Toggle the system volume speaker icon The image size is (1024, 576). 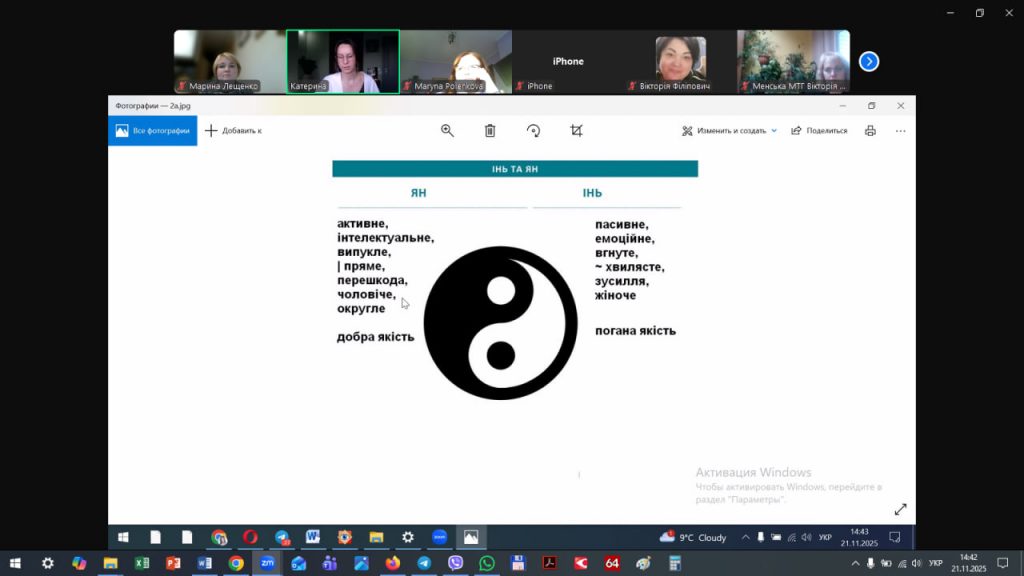coord(918,563)
